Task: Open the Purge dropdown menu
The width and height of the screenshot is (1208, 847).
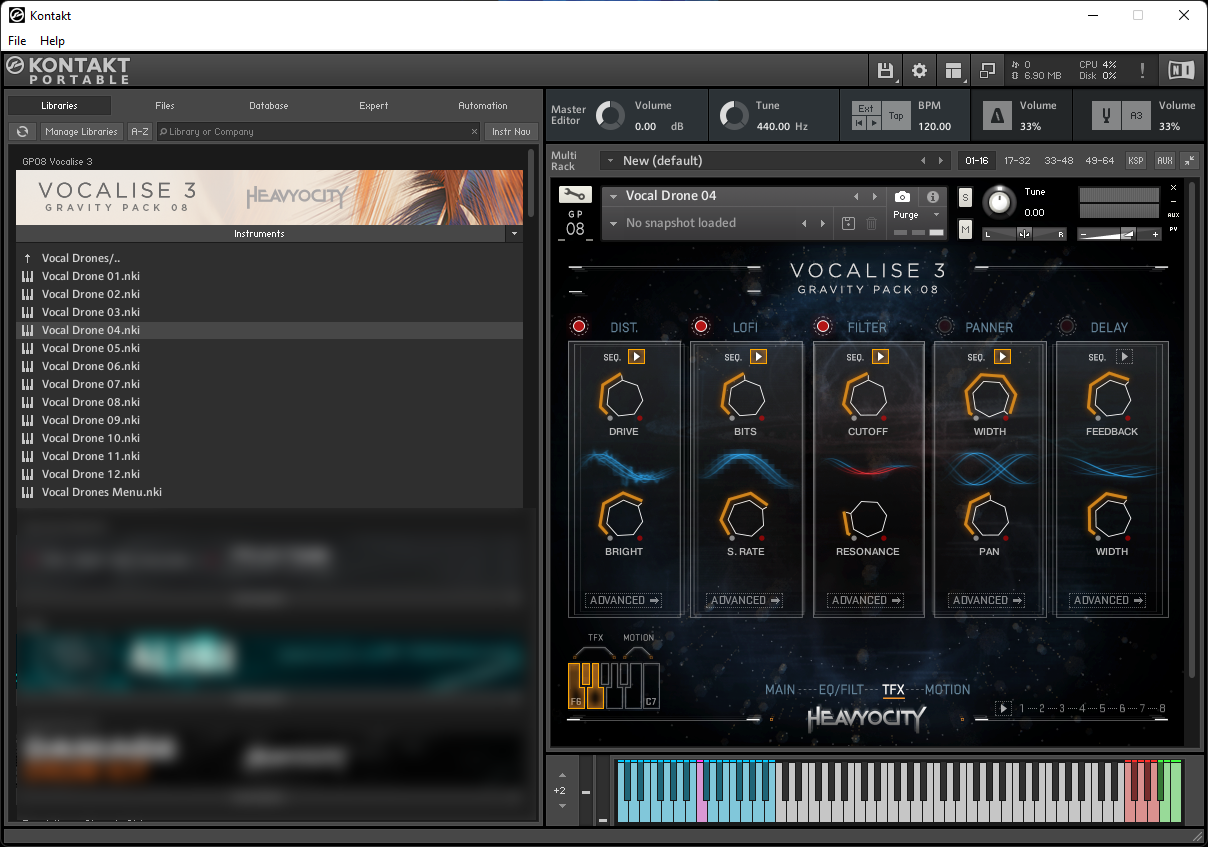Action: 917,215
